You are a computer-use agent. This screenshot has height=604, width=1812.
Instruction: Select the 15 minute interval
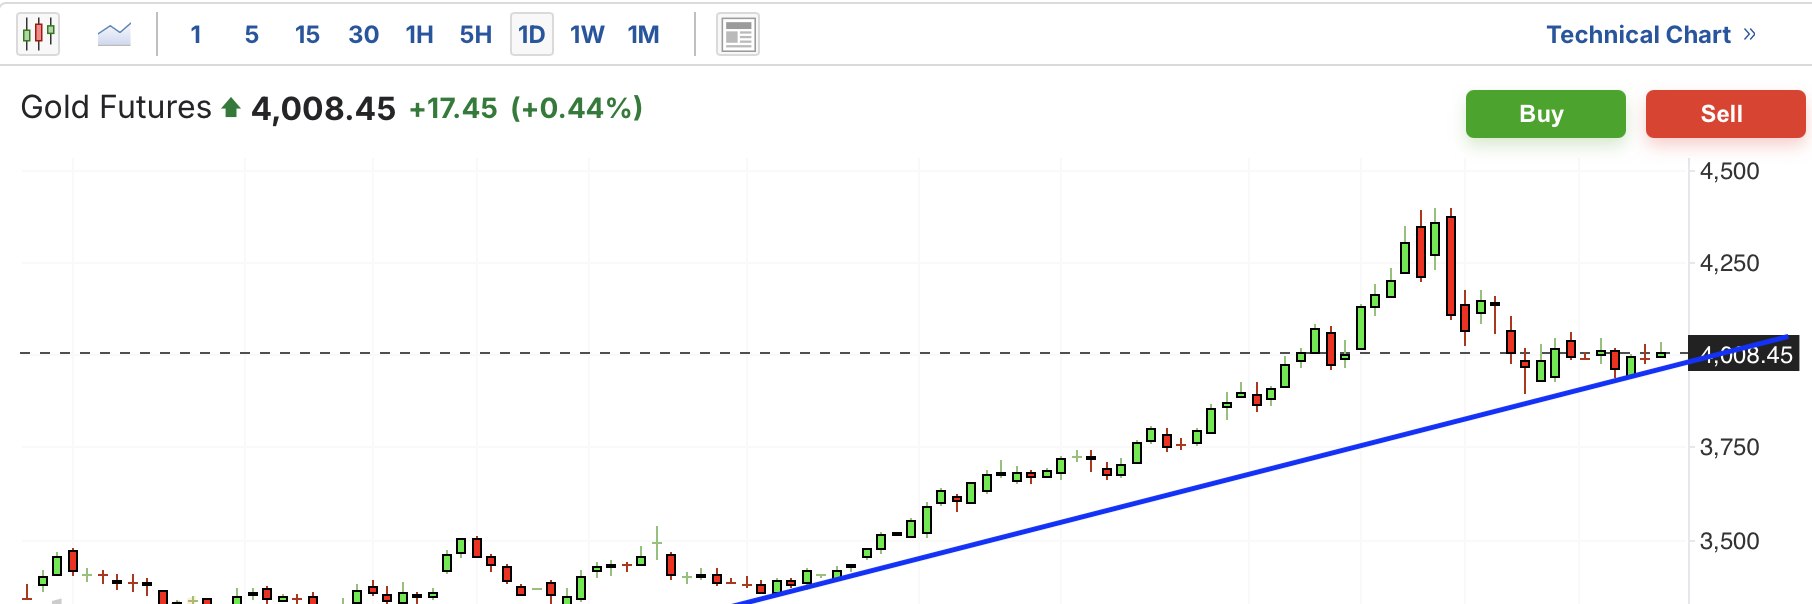(307, 35)
